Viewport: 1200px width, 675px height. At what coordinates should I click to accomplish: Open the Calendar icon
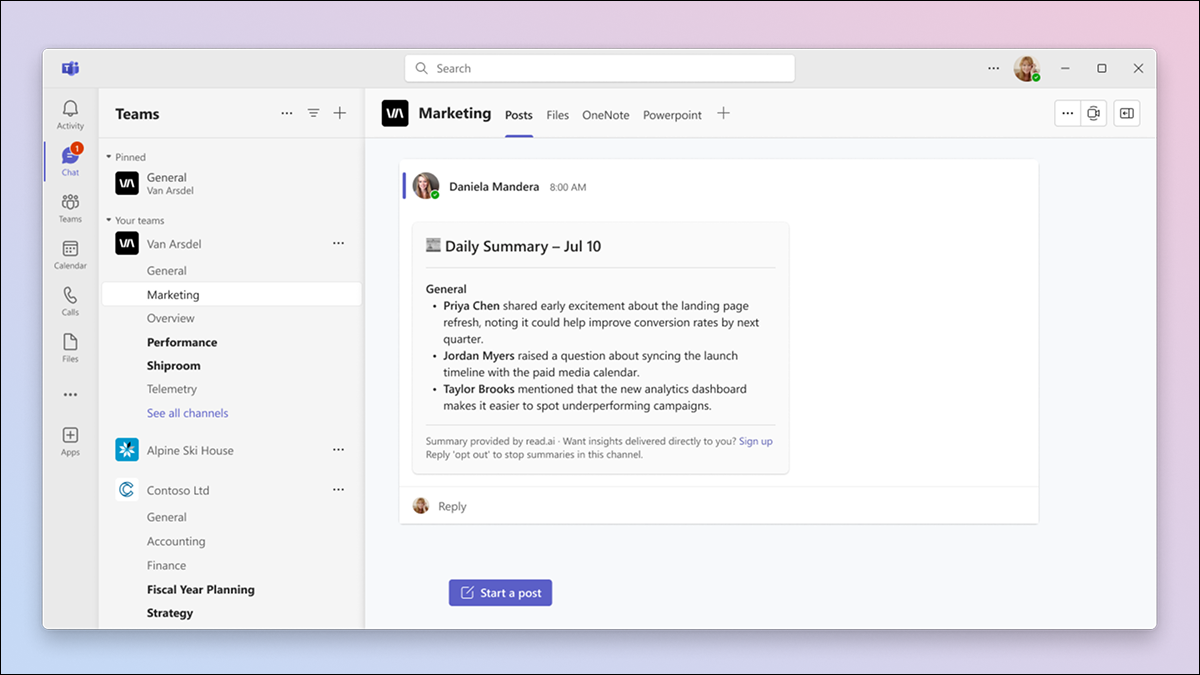(x=70, y=255)
